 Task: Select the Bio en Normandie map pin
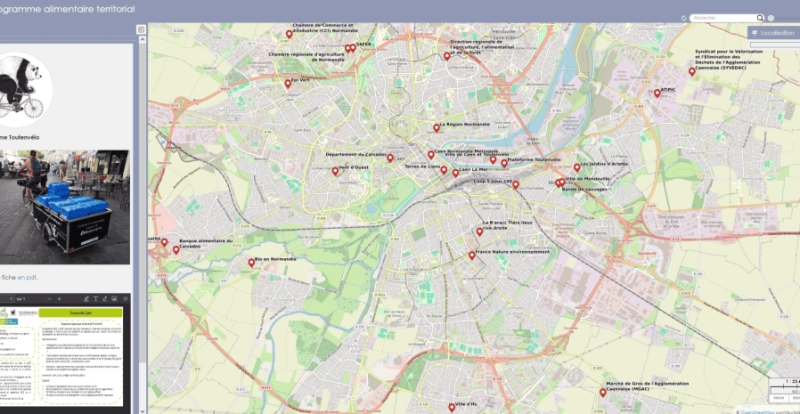tap(252, 263)
